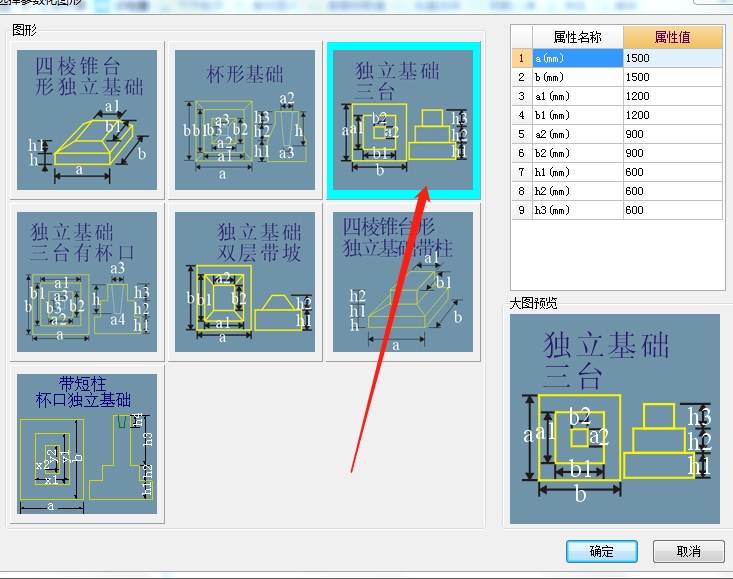Image resolution: width=733 pixels, height=579 pixels.
Task: Edit the a1(mm) value 1200
Action: (x=673, y=96)
